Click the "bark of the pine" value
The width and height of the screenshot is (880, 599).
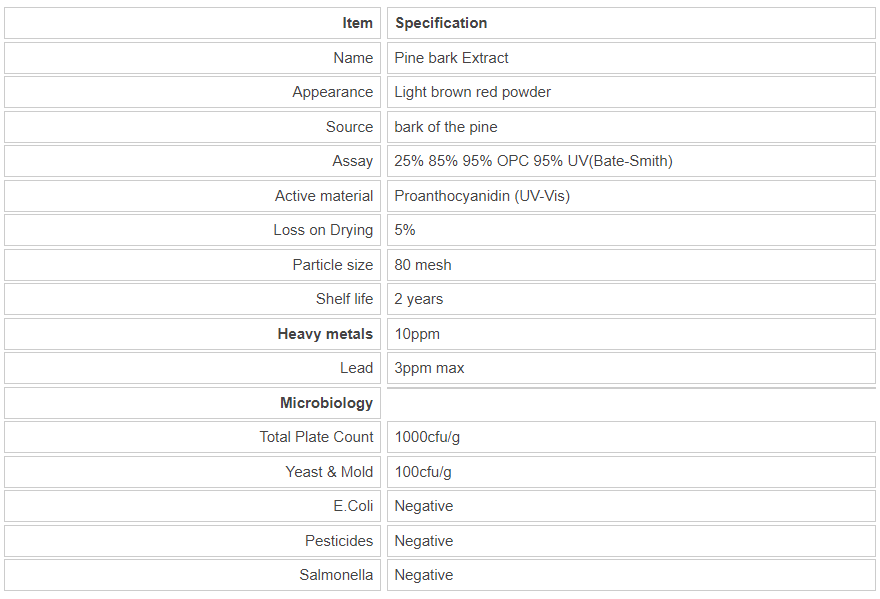(x=445, y=127)
